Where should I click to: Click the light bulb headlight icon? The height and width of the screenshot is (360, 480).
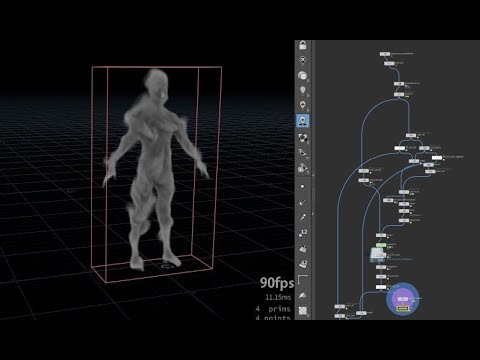point(302,90)
